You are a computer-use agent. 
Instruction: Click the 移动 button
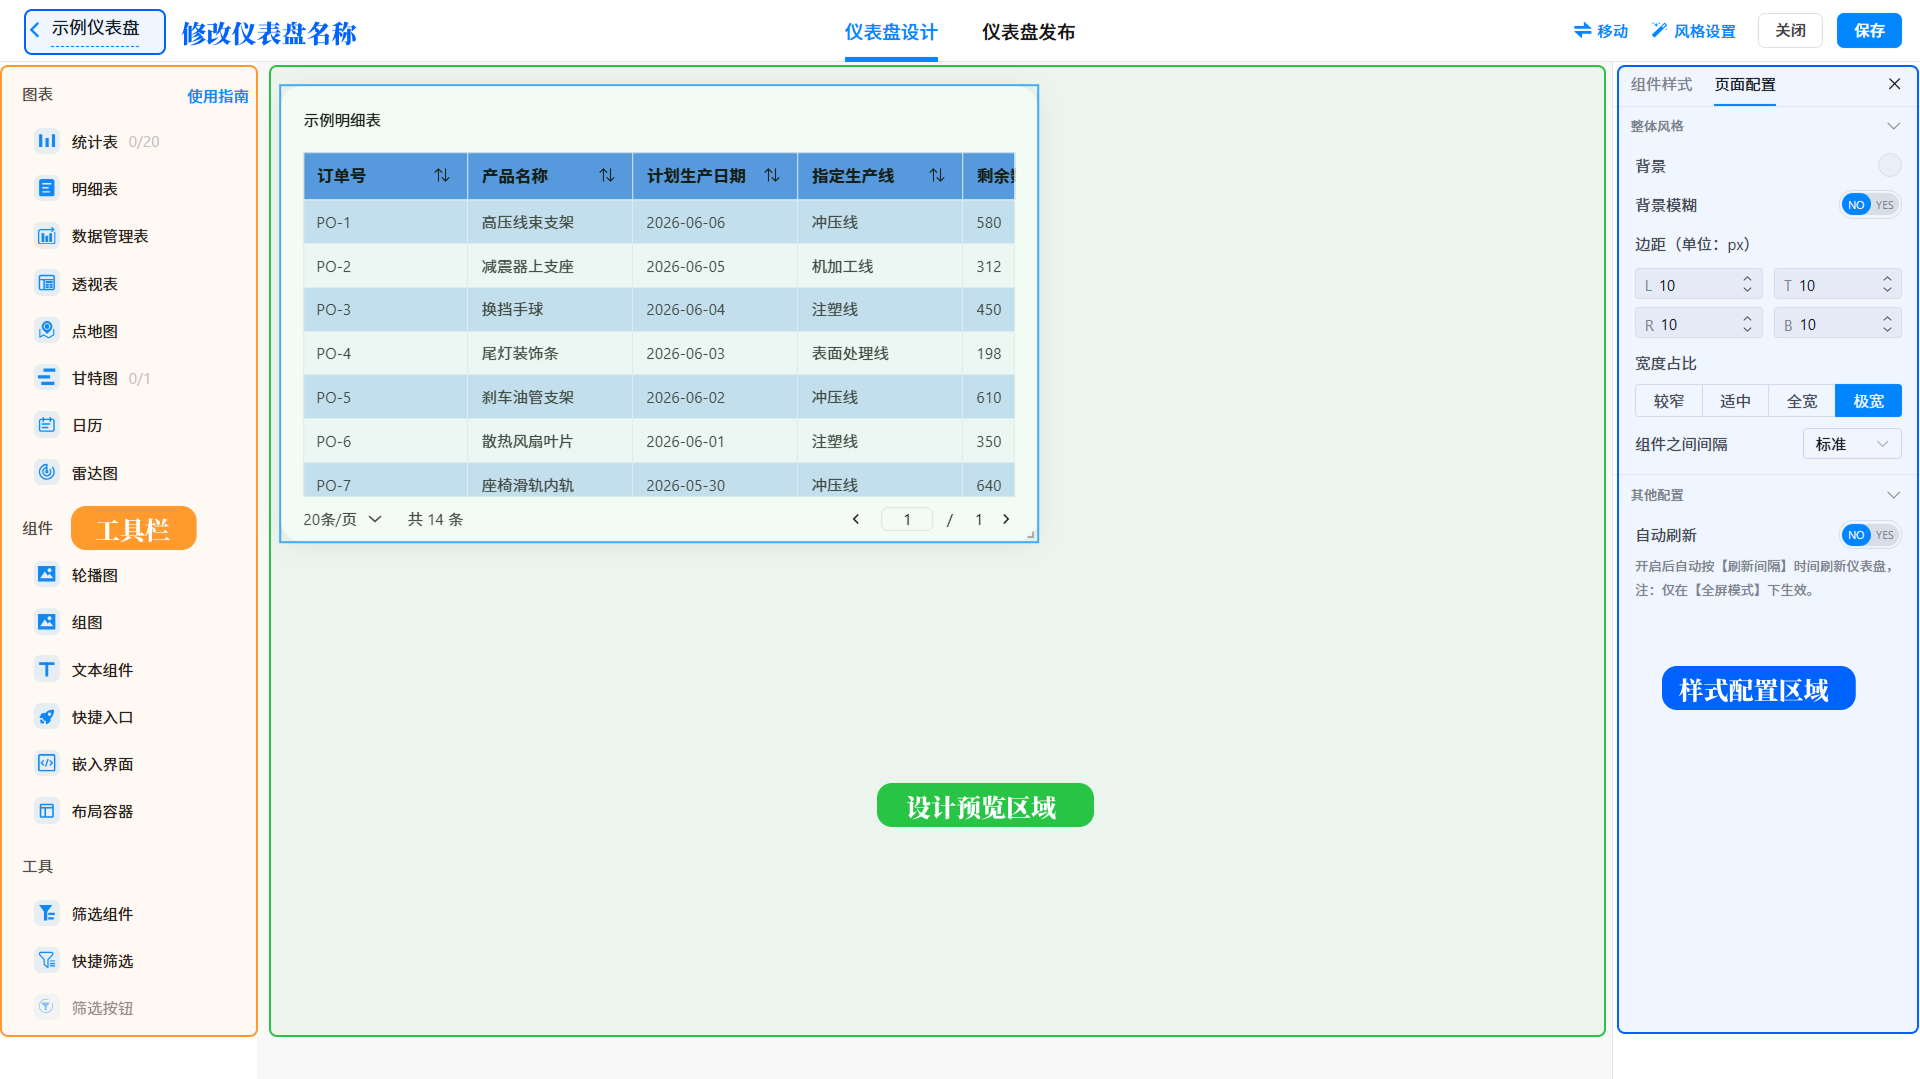click(1601, 31)
